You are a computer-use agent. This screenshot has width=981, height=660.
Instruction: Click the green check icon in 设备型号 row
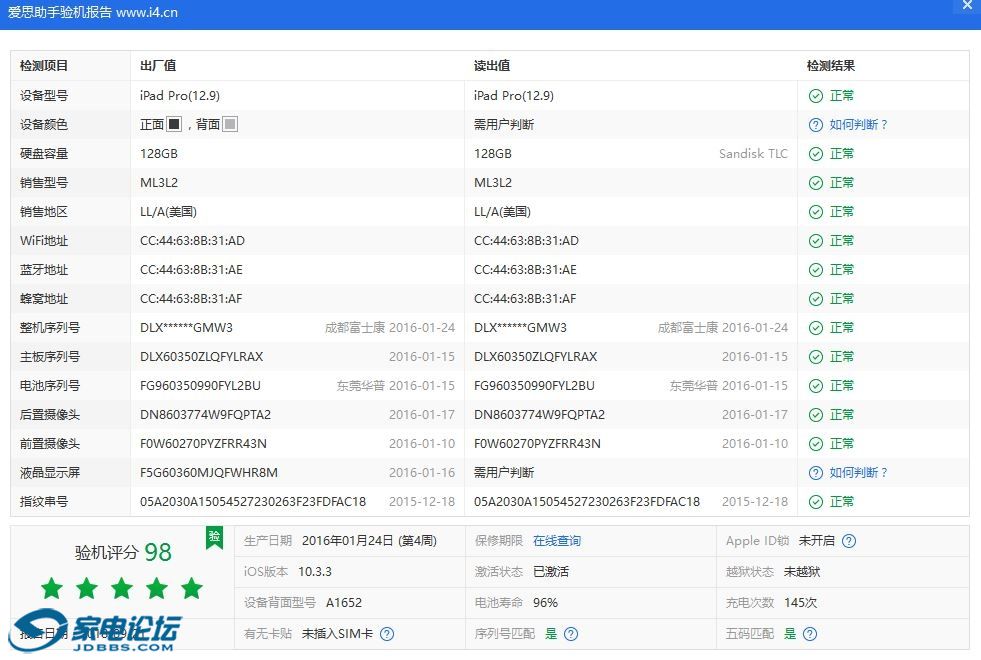click(816, 96)
